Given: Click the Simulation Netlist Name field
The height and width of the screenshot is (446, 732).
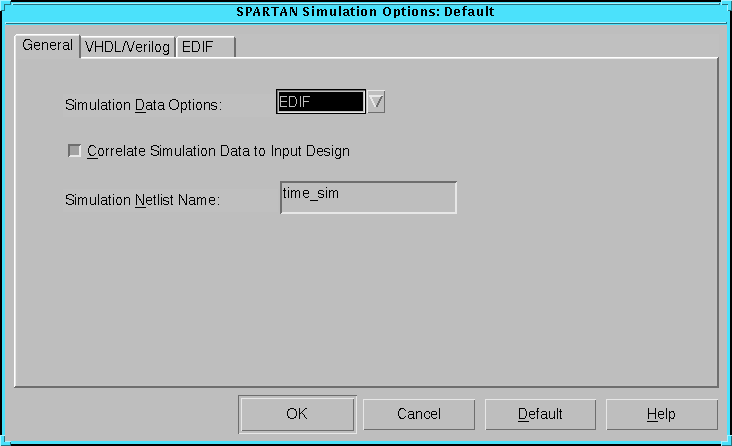Looking at the screenshot, I should pos(368,198).
